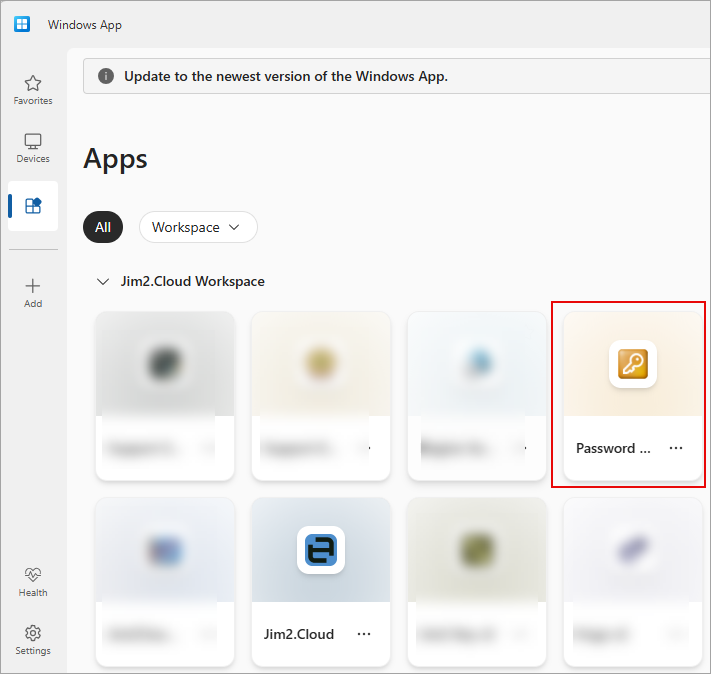711x674 pixels.
Task: Click the update notification banner text
Action: point(286,76)
